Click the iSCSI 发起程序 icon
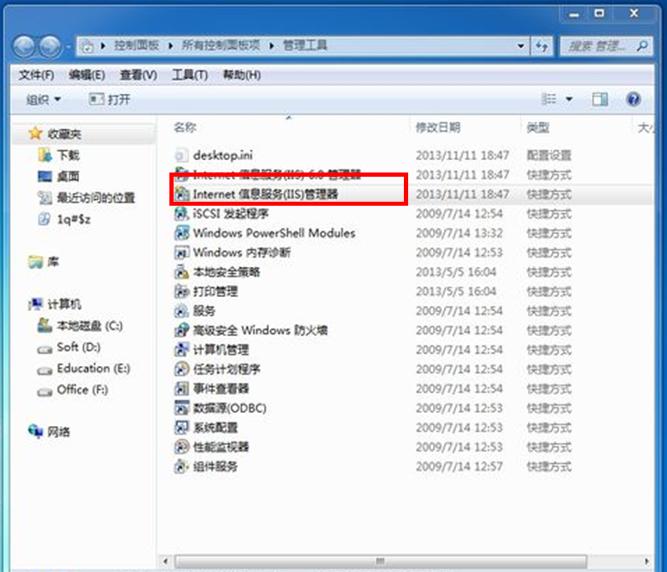 (182, 213)
